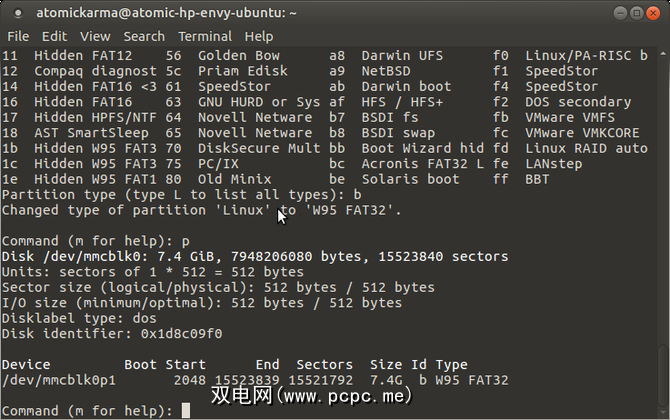Open the Search menu
Screen dimensions: 670x420
[144, 36]
